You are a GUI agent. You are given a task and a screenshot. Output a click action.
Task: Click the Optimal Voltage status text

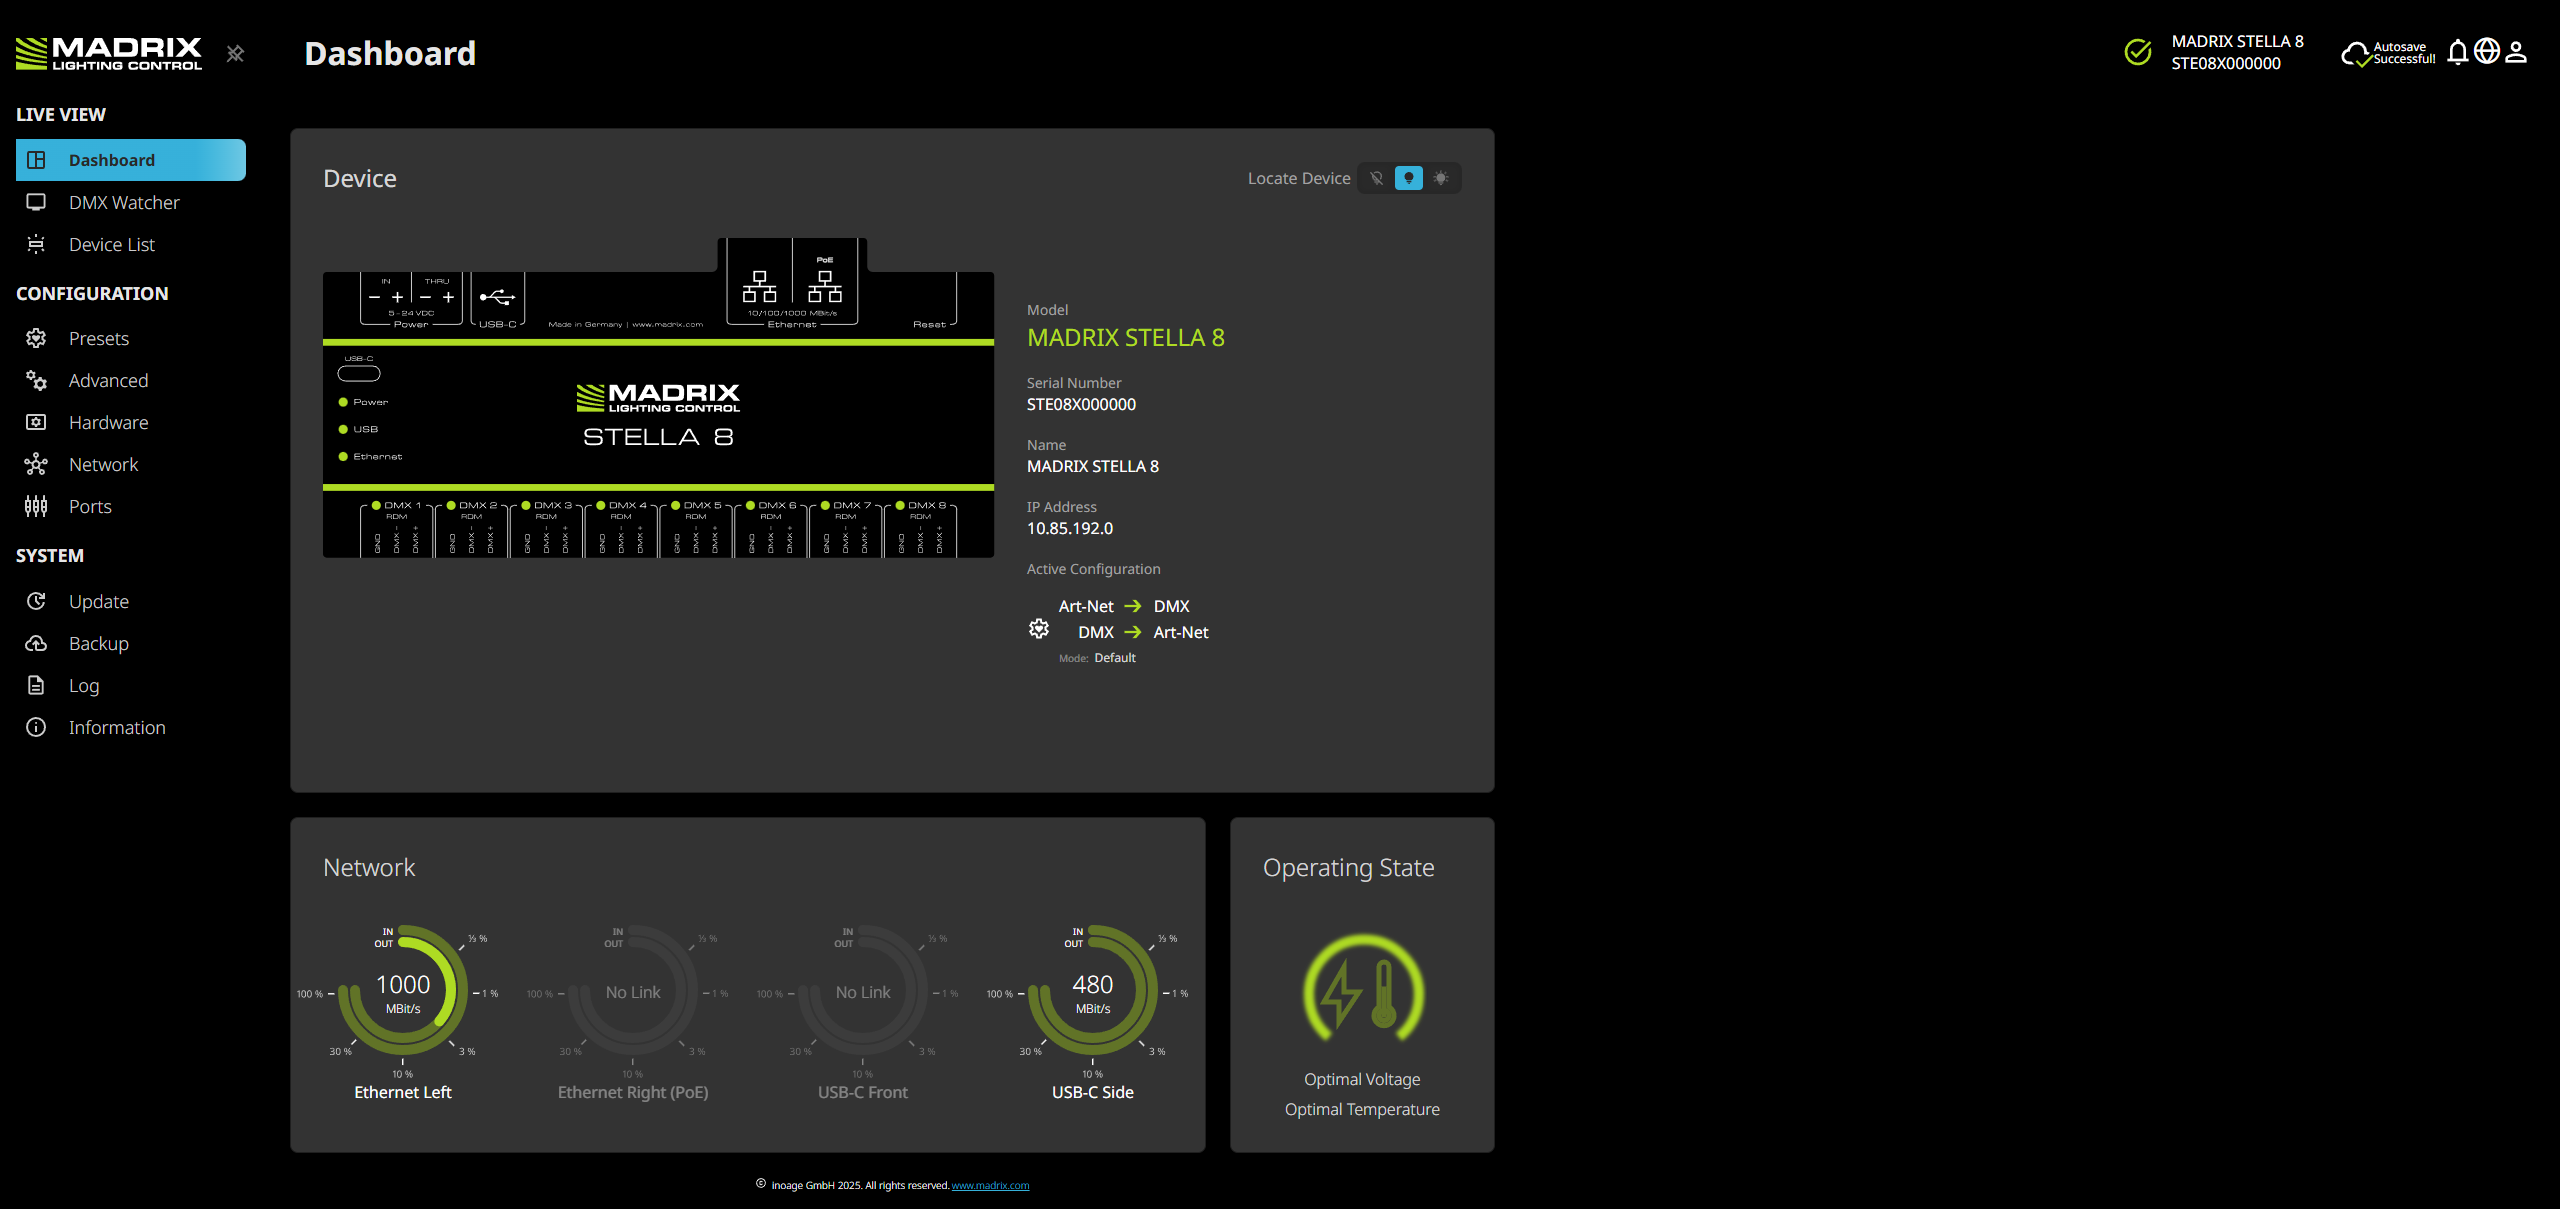(x=1362, y=1079)
